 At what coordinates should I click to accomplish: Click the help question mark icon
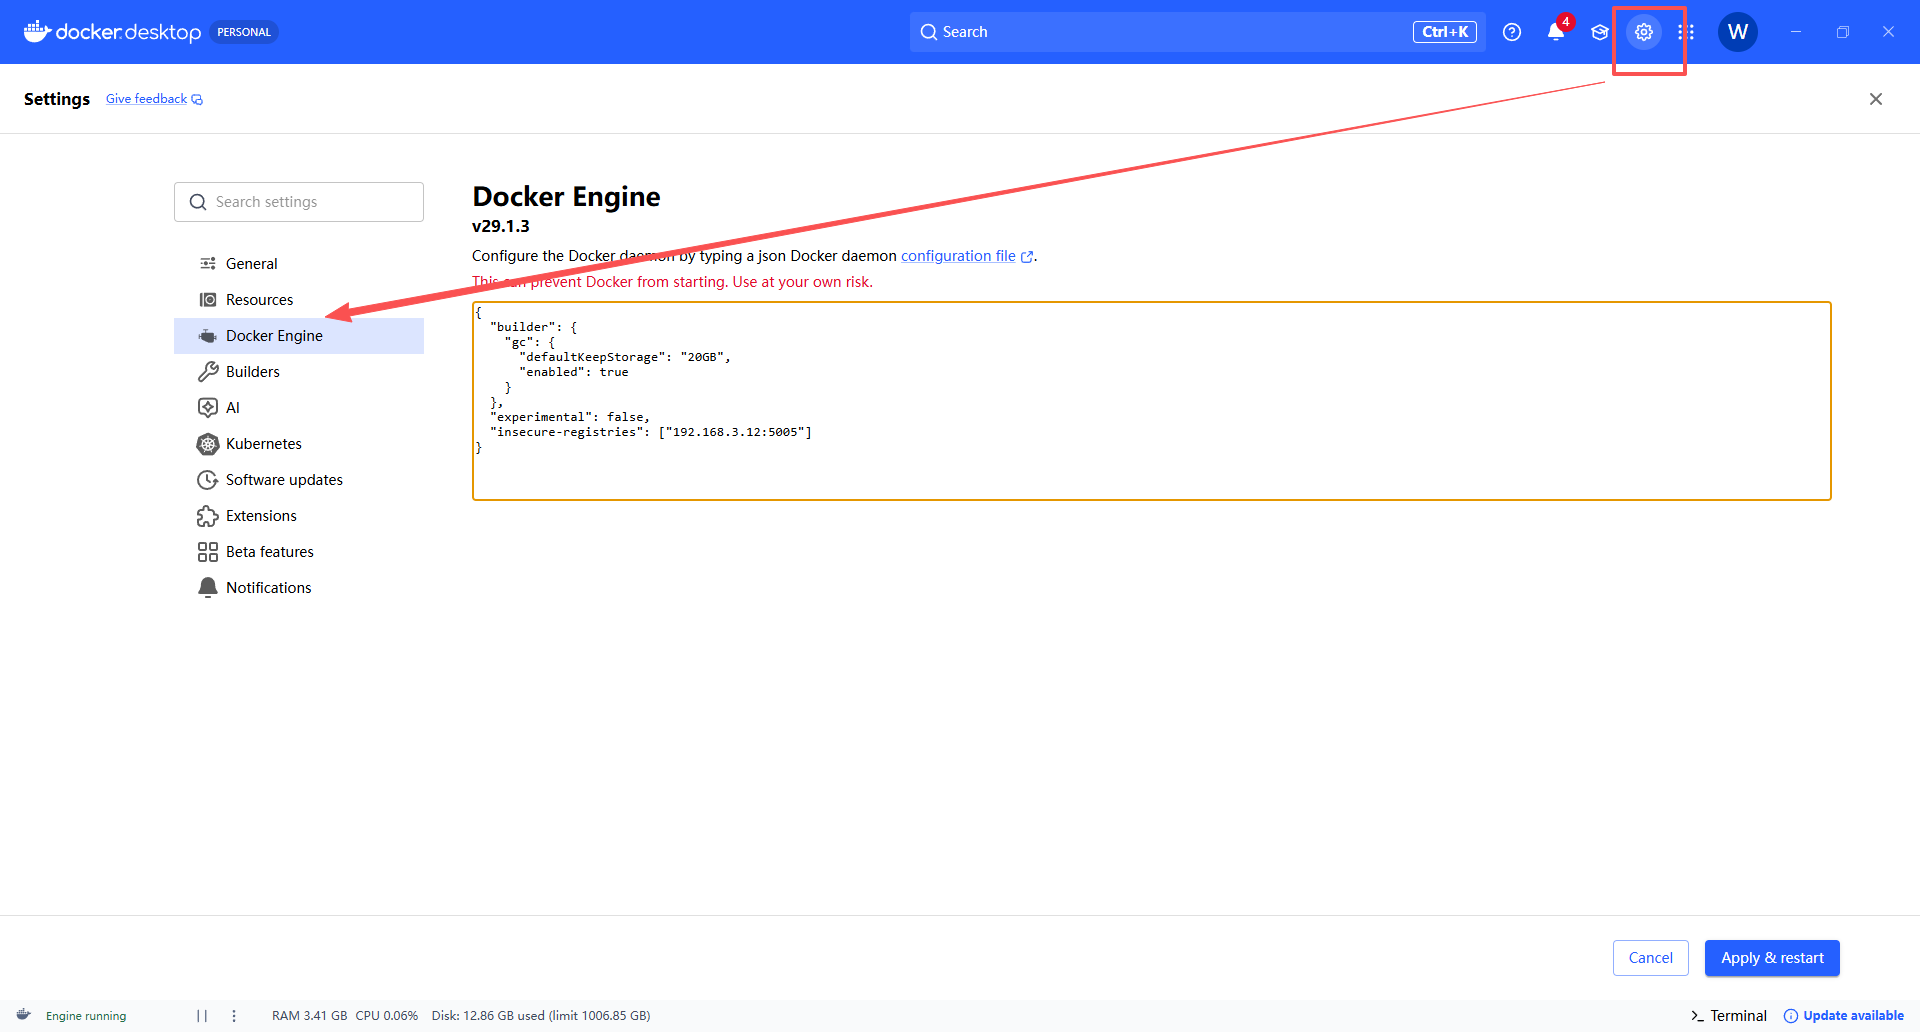[1512, 32]
